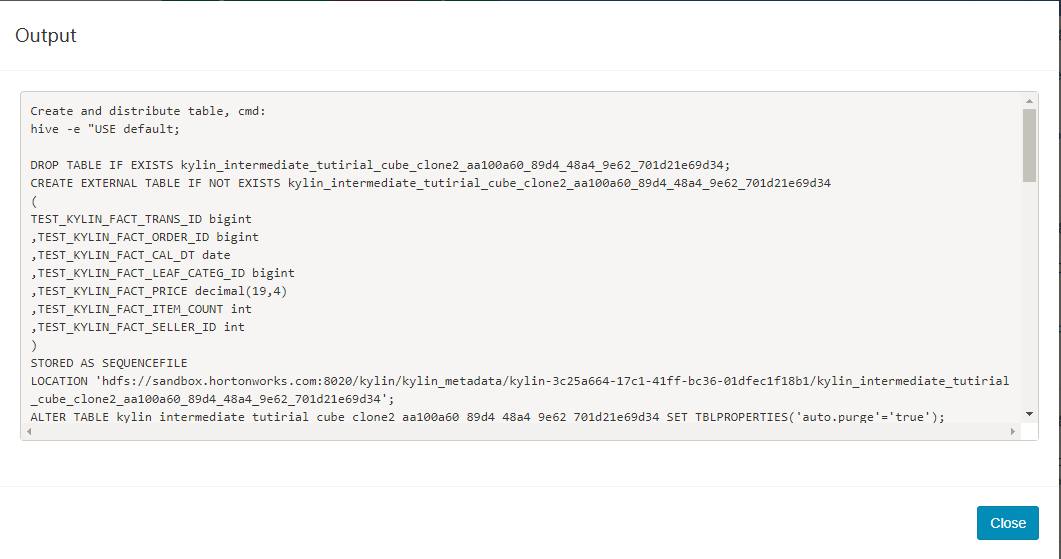Click the horizontal scrollbar left arrow
Viewport: 1061px width, 559px height.
click(x=29, y=432)
